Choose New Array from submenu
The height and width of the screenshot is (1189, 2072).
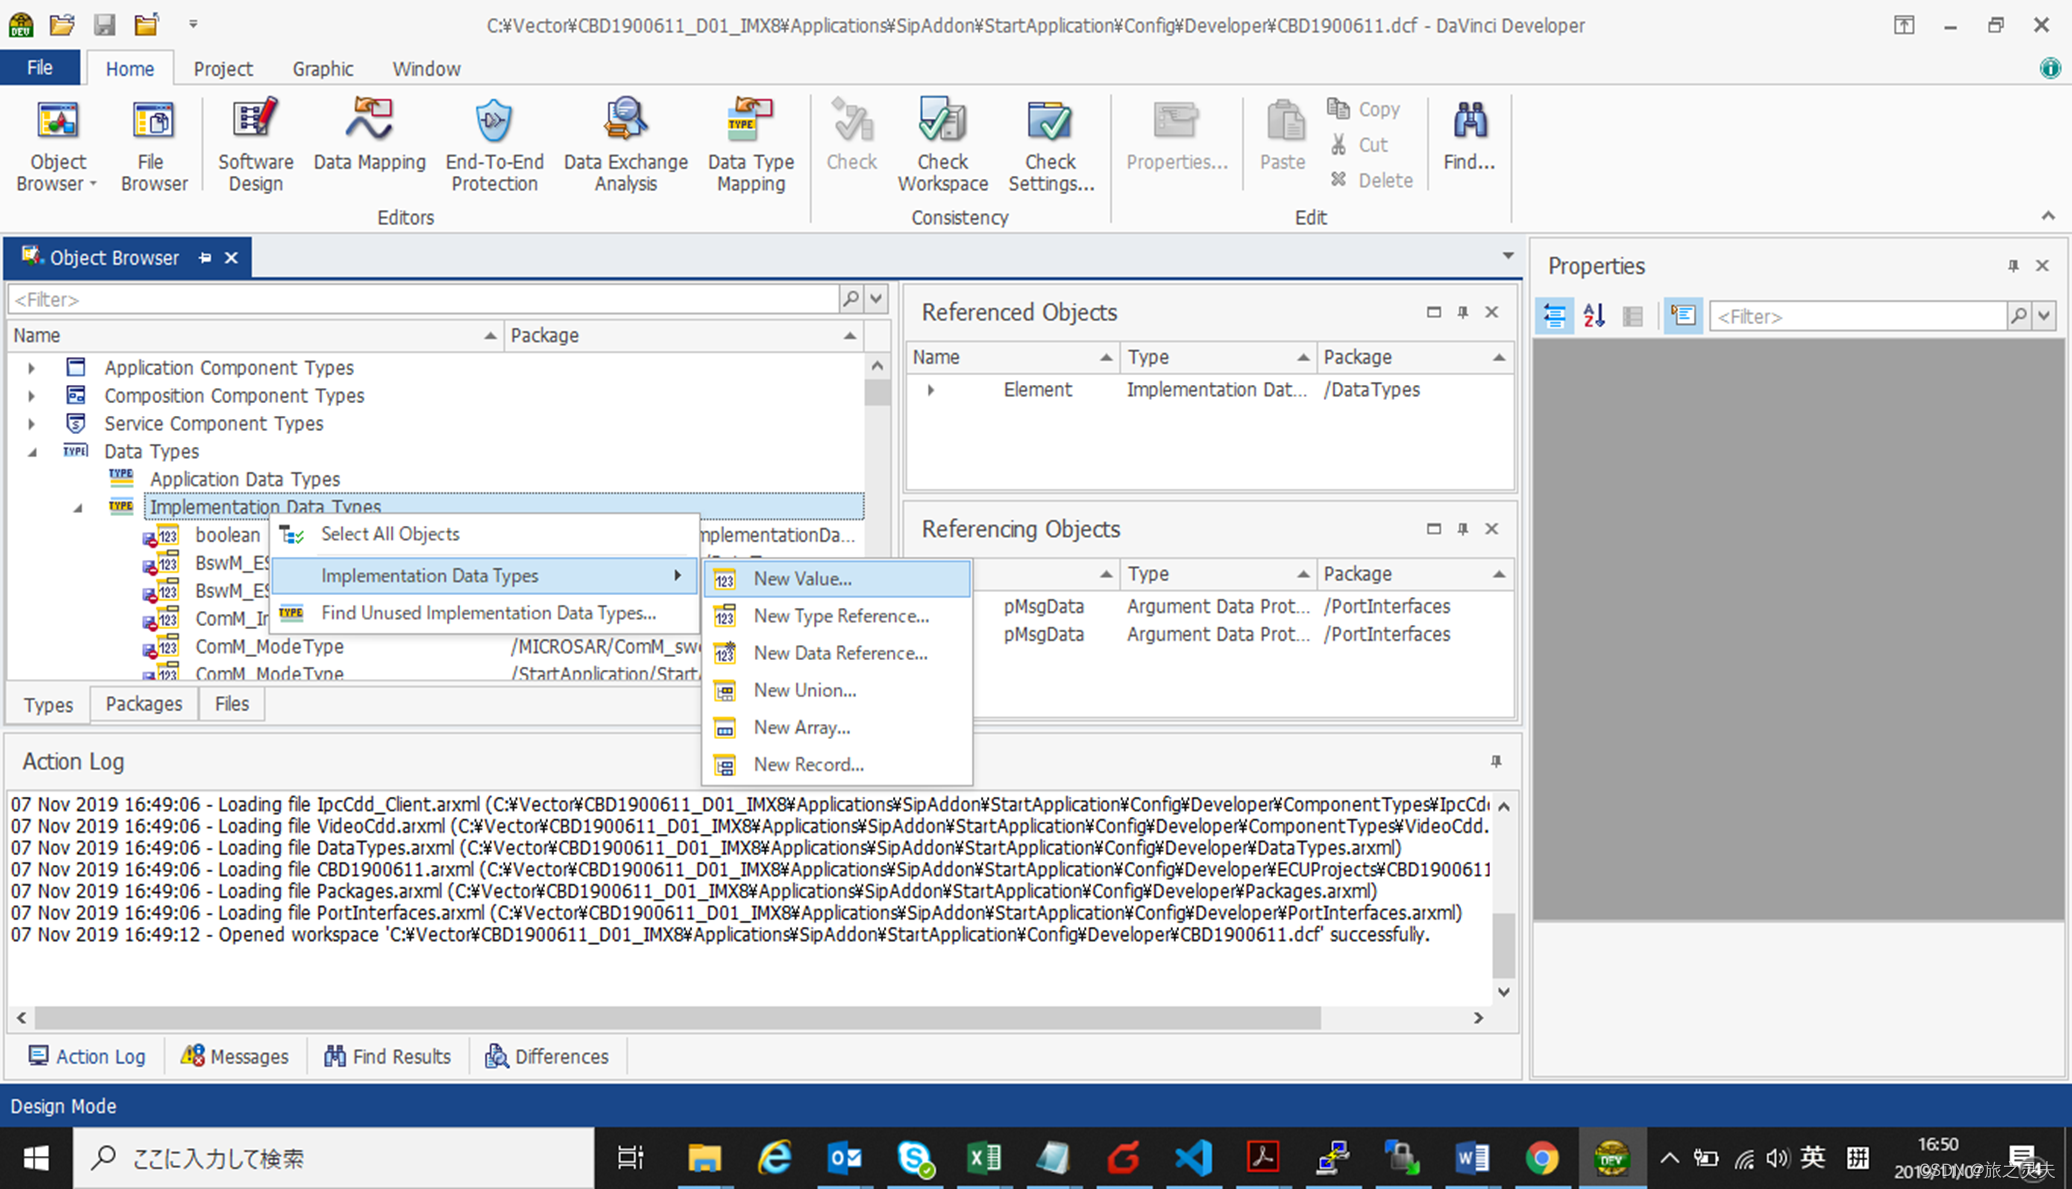(x=801, y=727)
